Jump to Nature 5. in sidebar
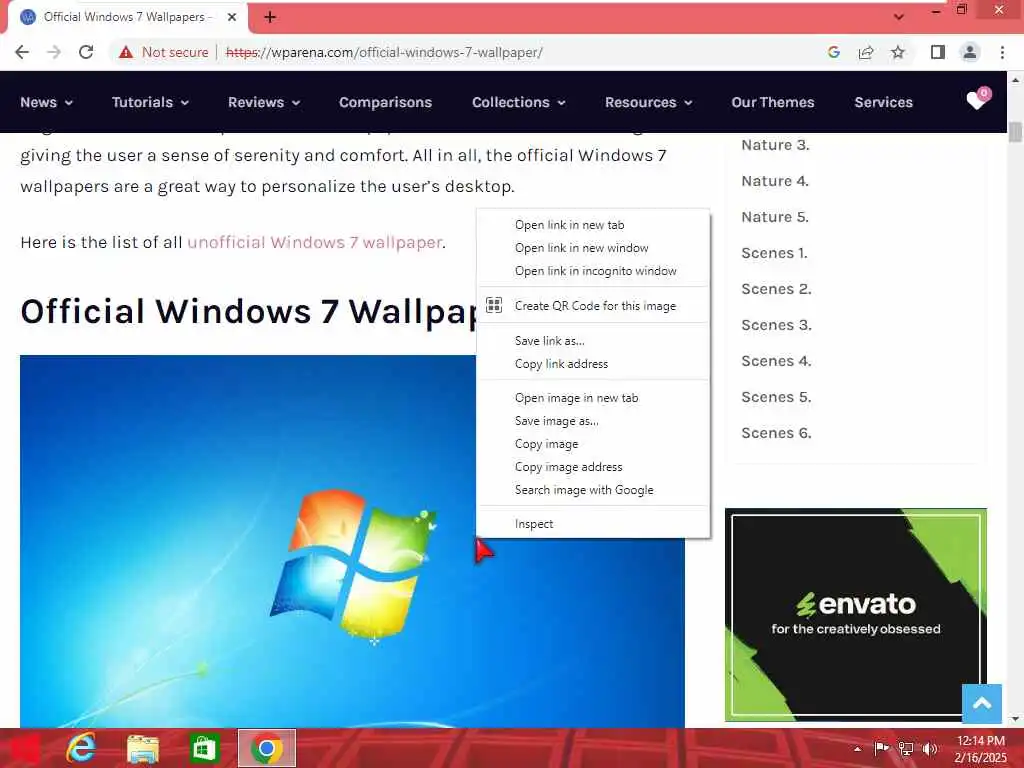Viewport: 1024px width, 768px height. click(775, 217)
